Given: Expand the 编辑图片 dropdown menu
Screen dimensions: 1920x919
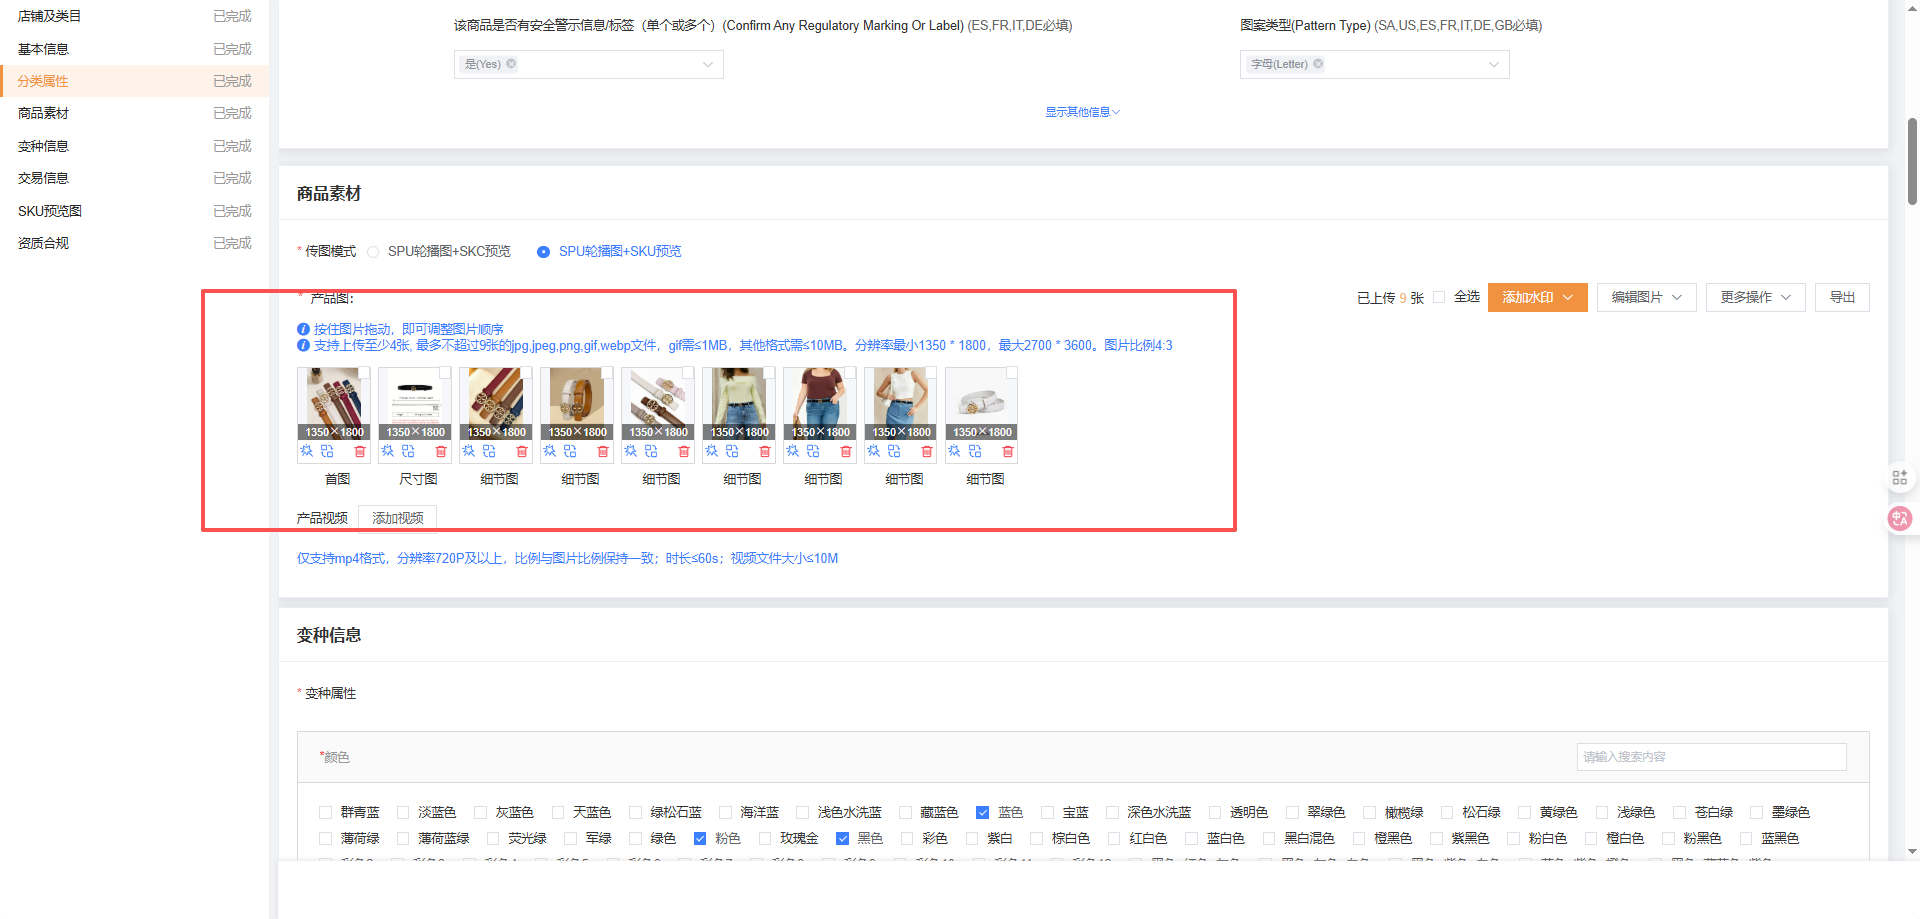Looking at the screenshot, I should [x=1645, y=298].
